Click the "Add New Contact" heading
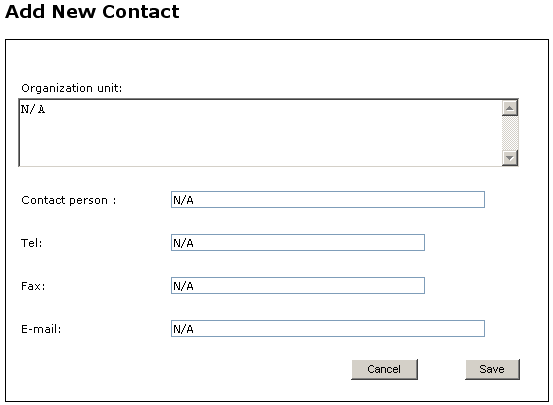 (92, 12)
